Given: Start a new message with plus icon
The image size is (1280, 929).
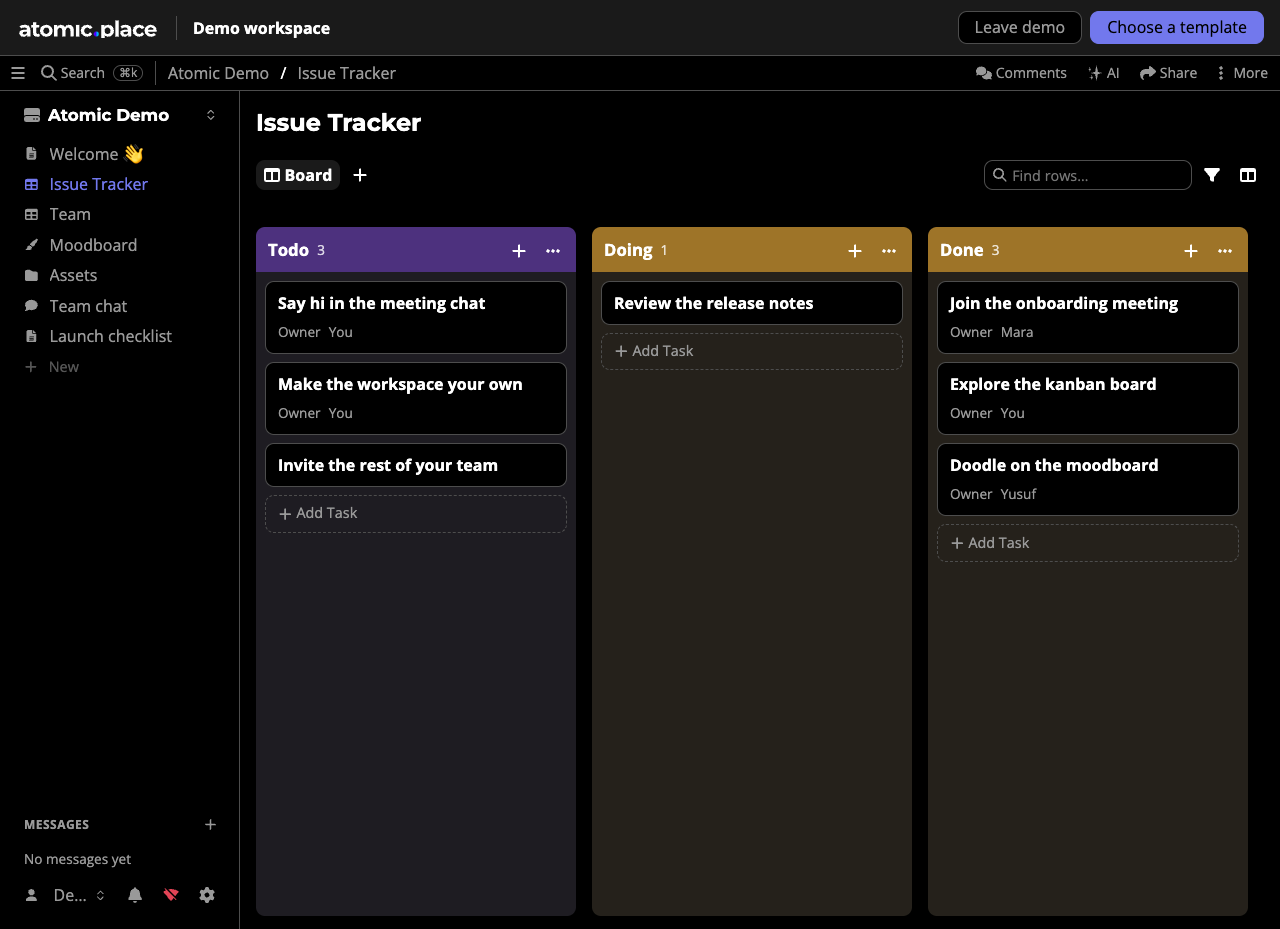Looking at the screenshot, I should click(210, 825).
